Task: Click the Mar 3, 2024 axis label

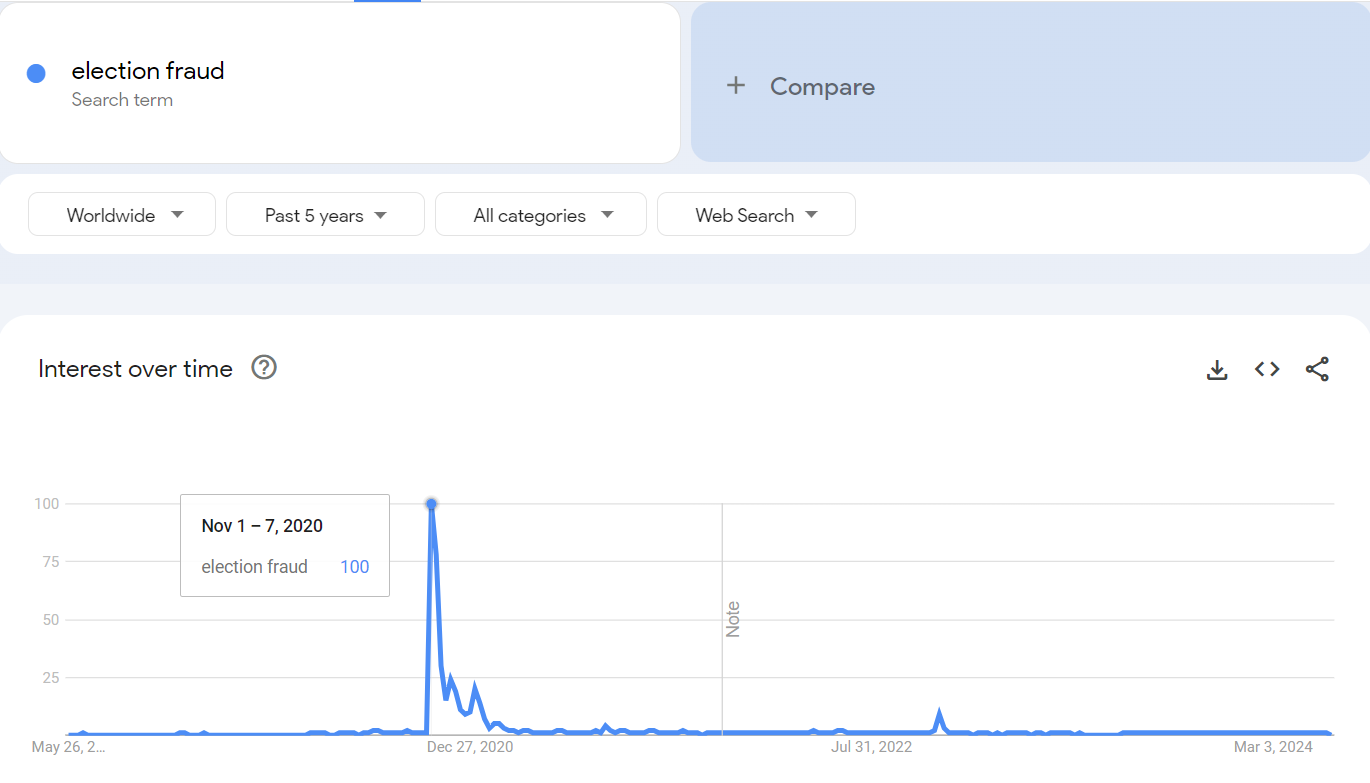Action: coord(1273,747)
